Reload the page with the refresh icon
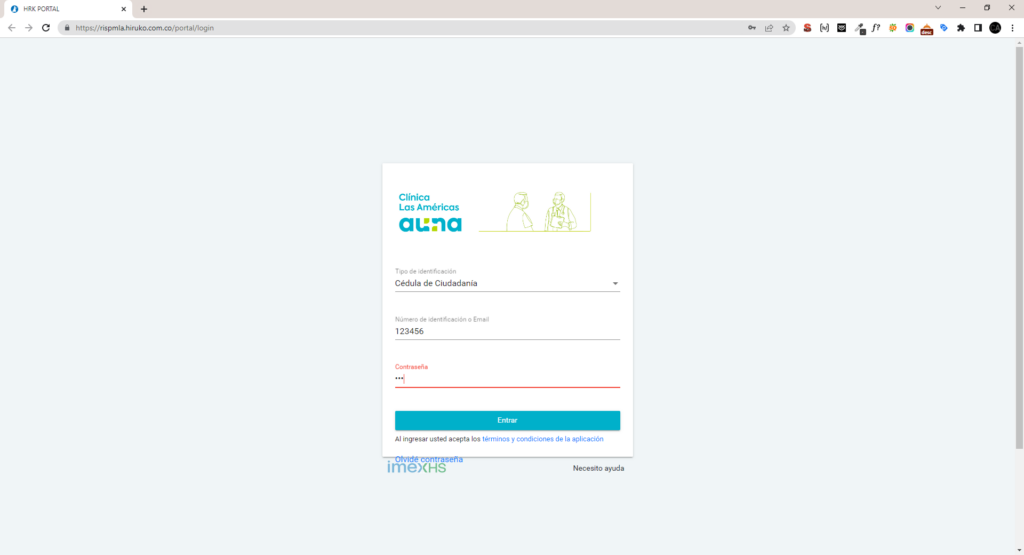This screenshot has width=1024, height=555. coord(46,27)
